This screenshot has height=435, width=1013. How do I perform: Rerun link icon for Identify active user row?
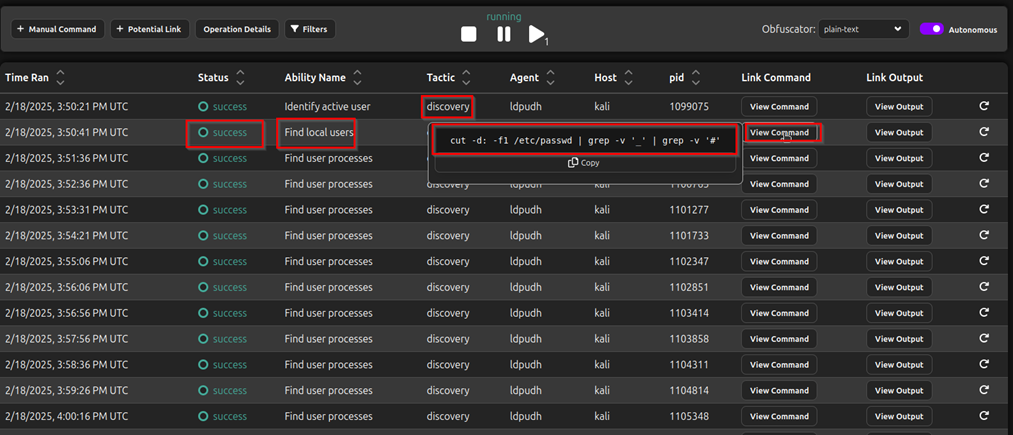coord(984,106)
